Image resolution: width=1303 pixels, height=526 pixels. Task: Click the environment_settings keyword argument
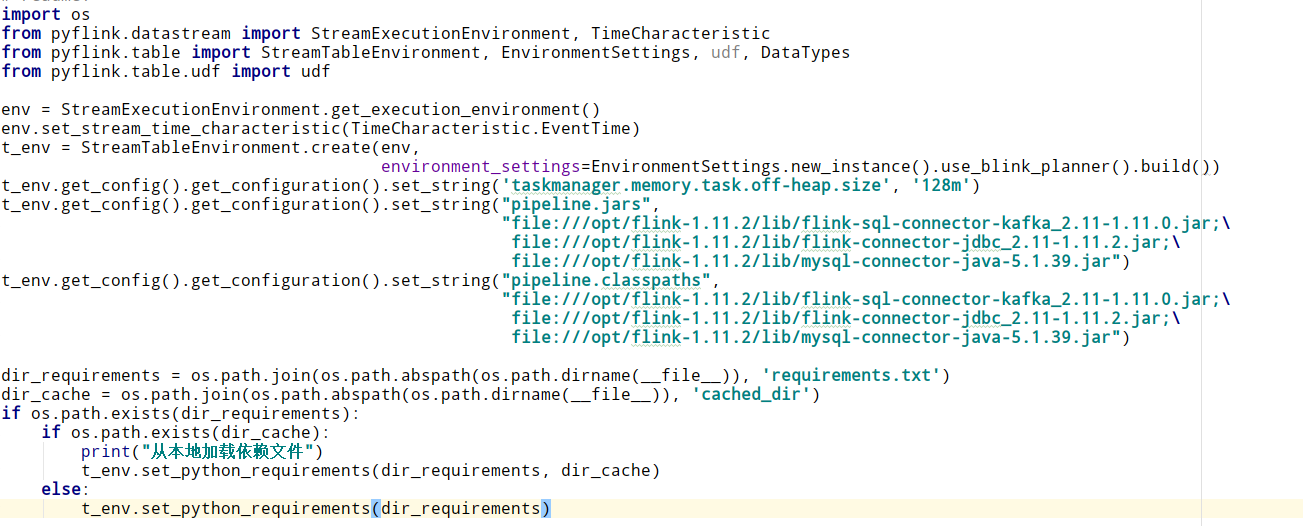point(480,166)
